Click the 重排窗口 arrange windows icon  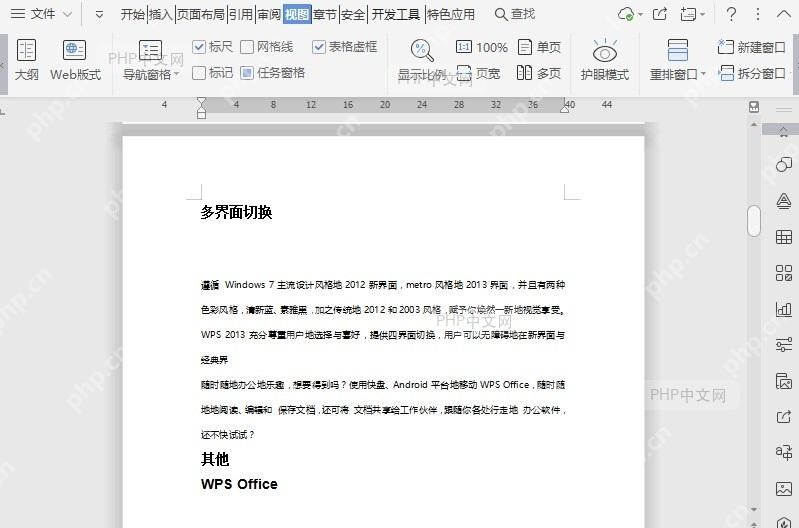point(678,50)
